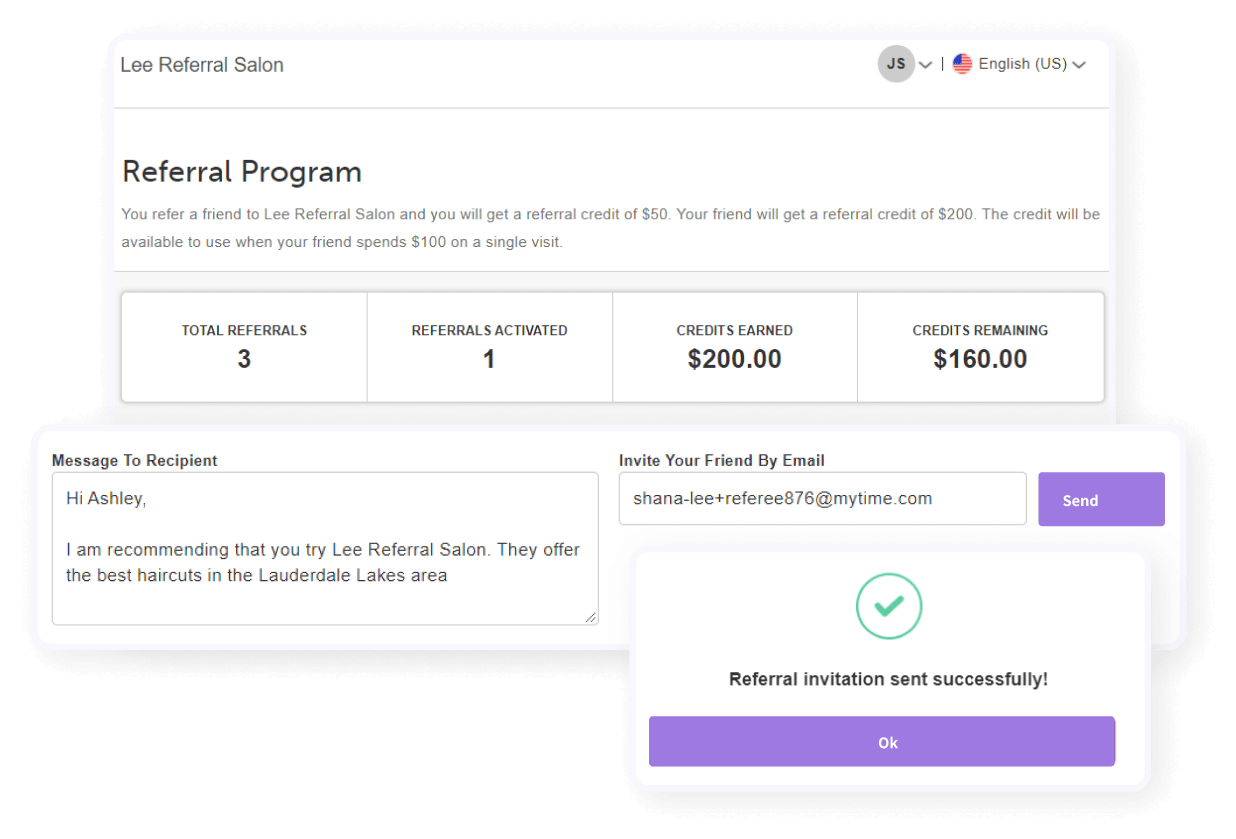Click the Message To Recipient label

click(135, 461)
